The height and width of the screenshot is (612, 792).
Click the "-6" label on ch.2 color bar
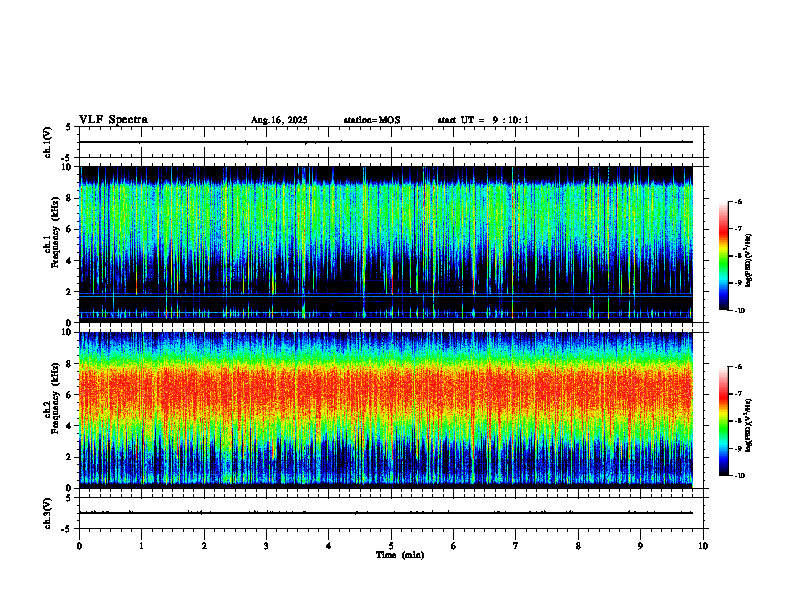click(738, 367)
